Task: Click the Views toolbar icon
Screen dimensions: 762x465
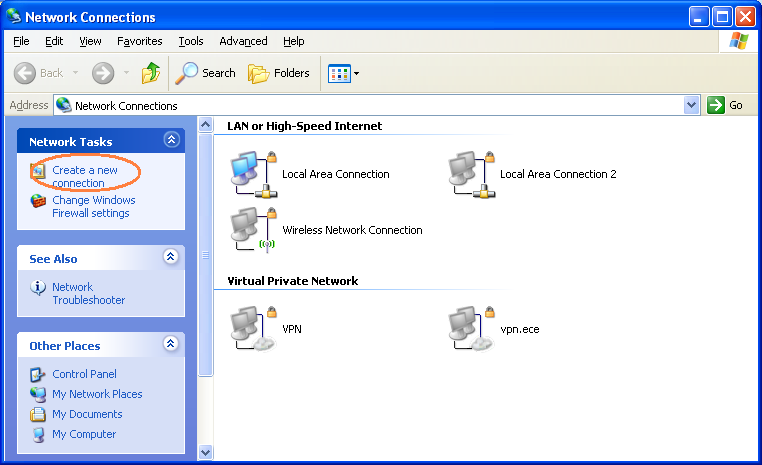Action: [339, 73]
